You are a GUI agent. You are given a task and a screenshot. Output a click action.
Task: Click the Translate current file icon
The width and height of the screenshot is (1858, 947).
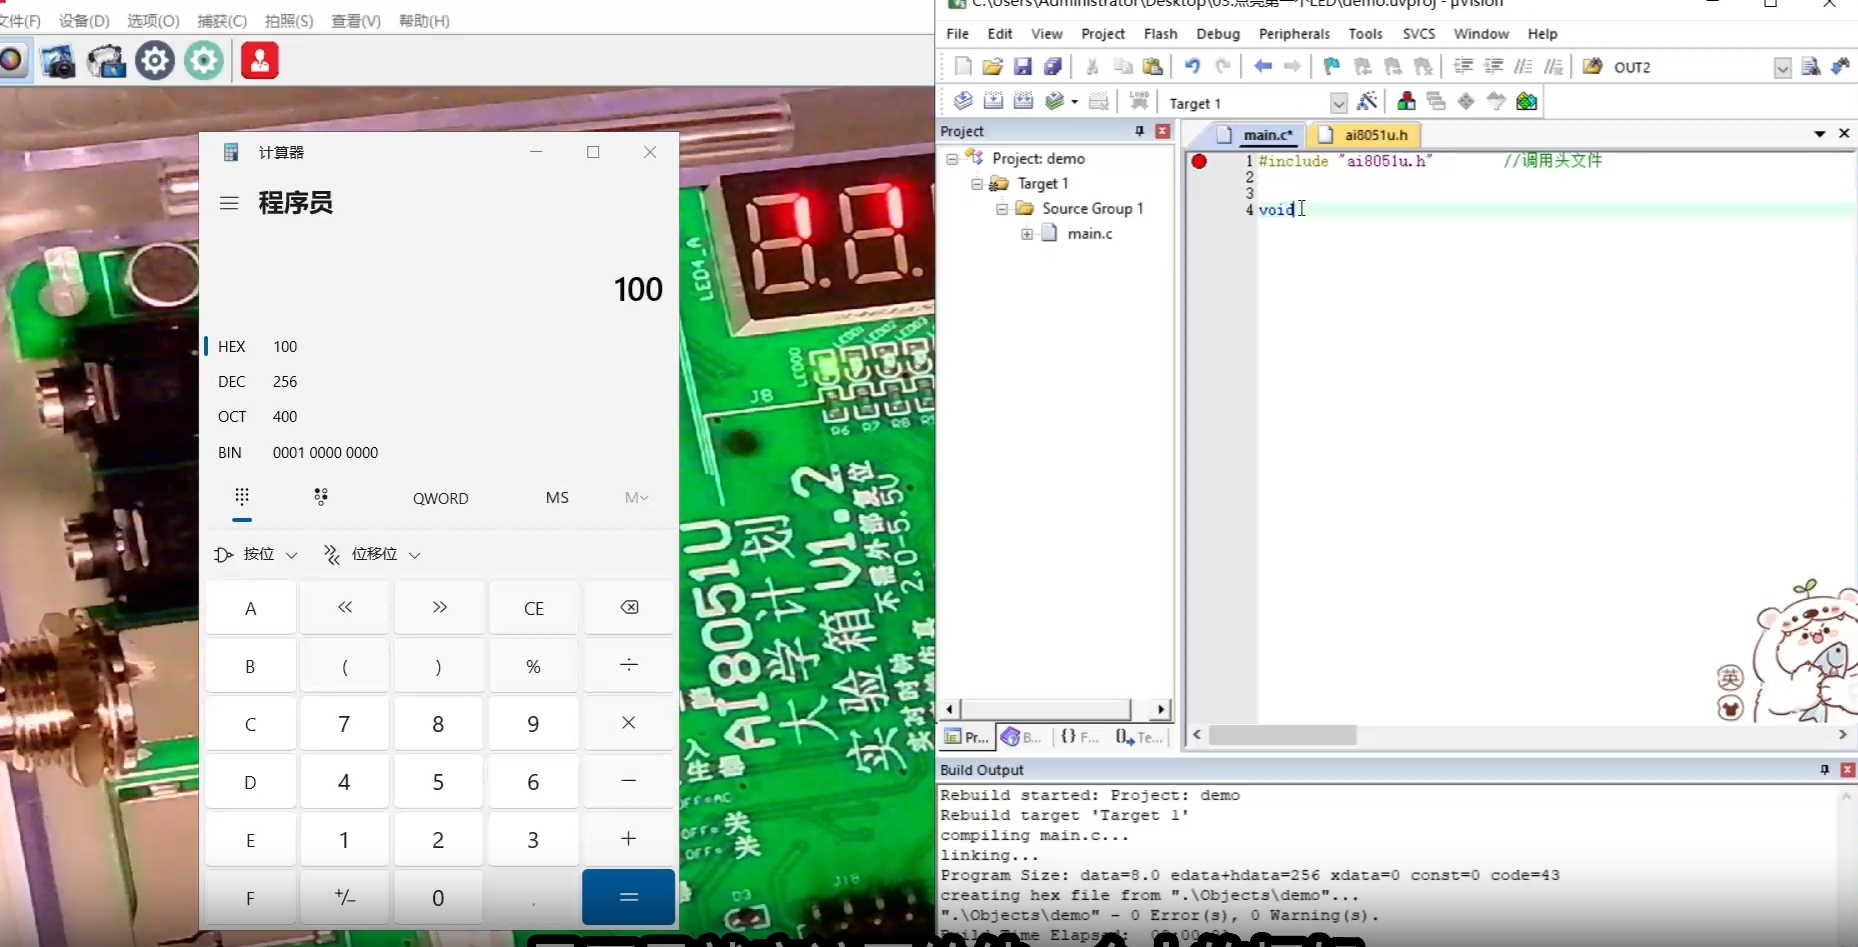point(963,101)
